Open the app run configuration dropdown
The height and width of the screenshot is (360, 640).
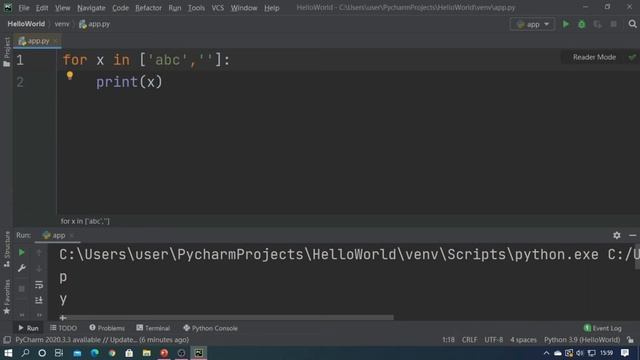(x=532, y=24)
